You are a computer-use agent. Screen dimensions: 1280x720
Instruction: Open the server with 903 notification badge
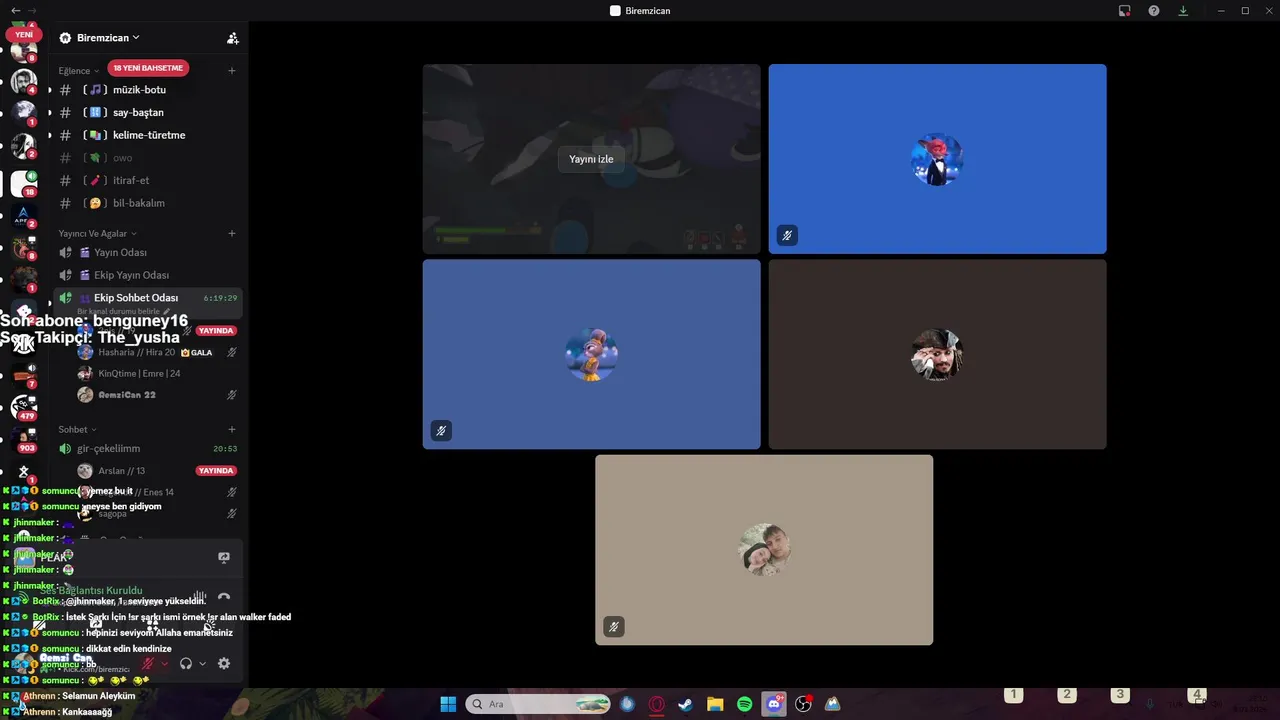point(24,439)
